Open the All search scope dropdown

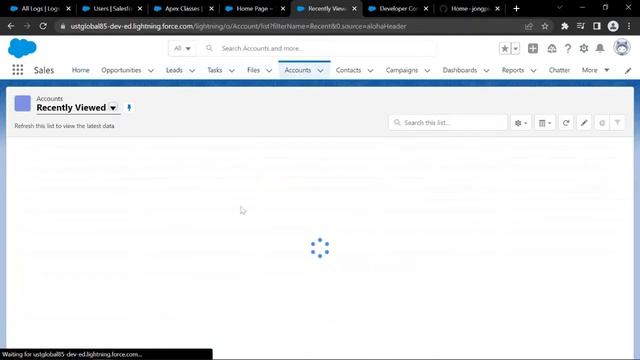182,48
